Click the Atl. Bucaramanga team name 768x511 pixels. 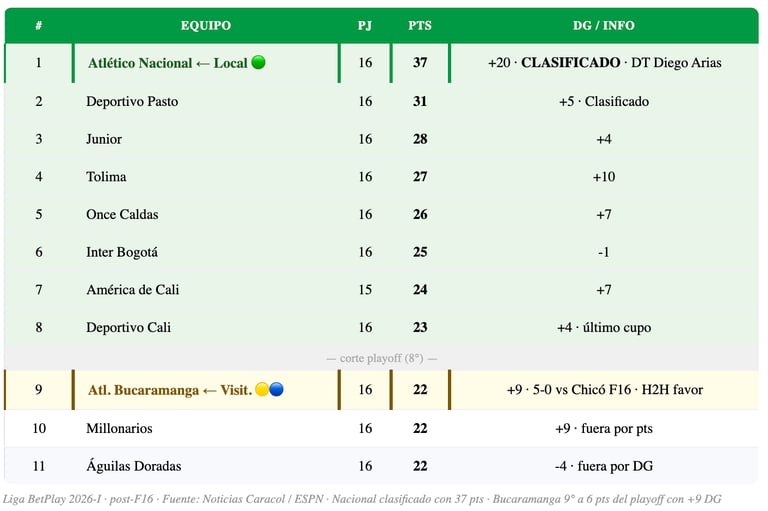pyautogui.click(x=143, y=390)
